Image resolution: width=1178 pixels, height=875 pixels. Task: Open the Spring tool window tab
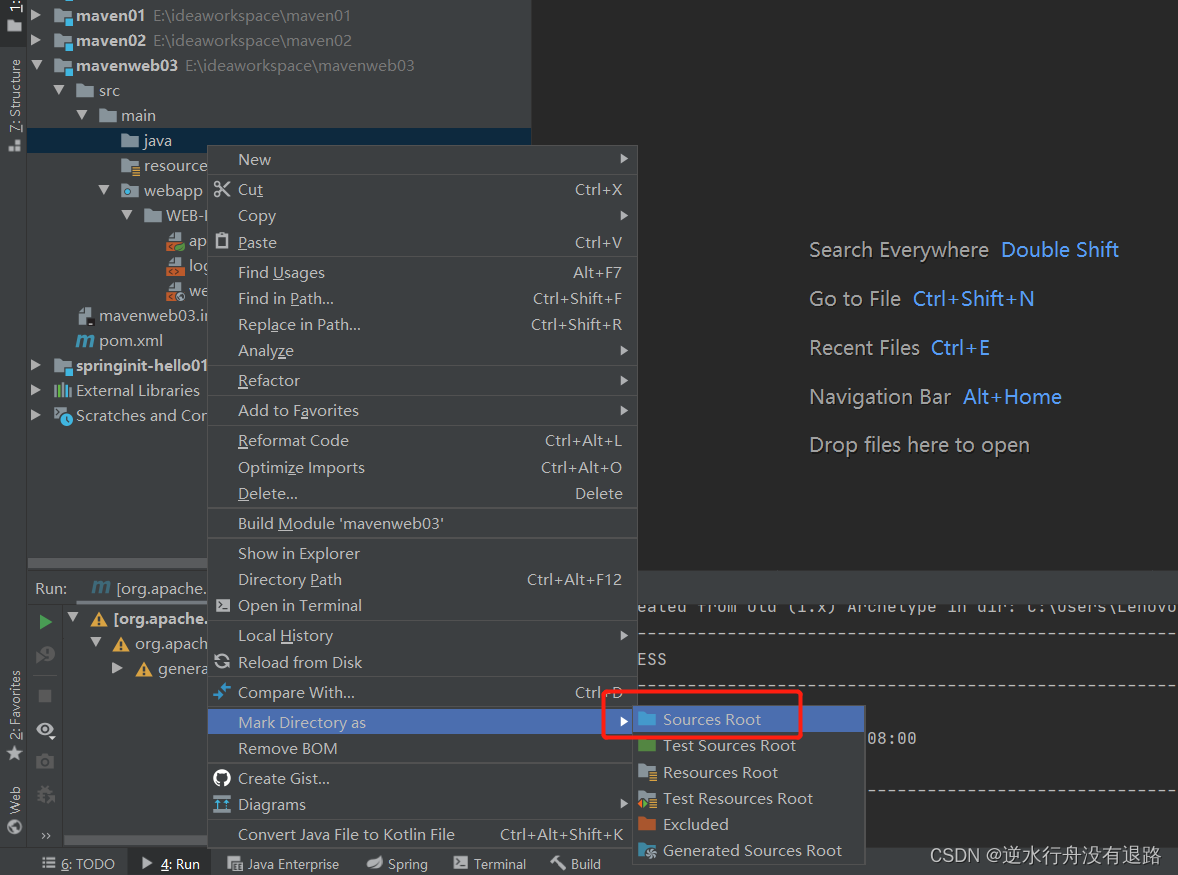(397, 864)
